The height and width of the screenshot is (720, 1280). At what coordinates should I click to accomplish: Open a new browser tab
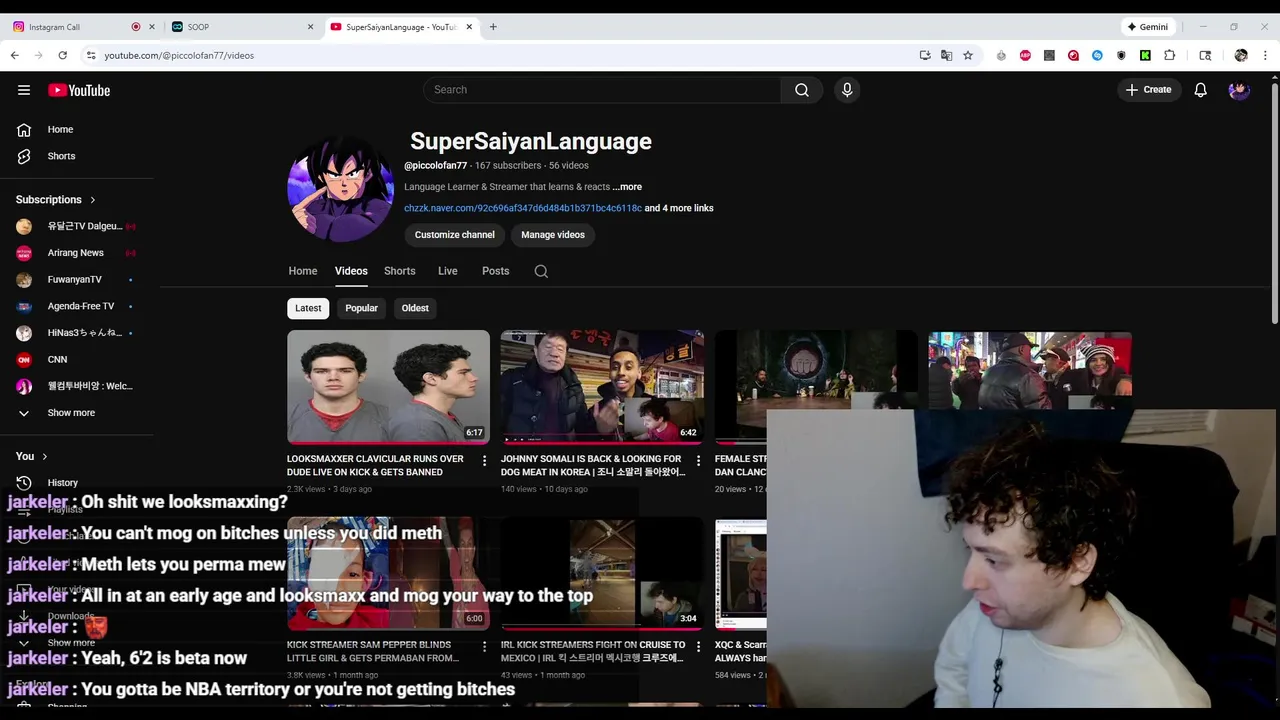point(493,27)
